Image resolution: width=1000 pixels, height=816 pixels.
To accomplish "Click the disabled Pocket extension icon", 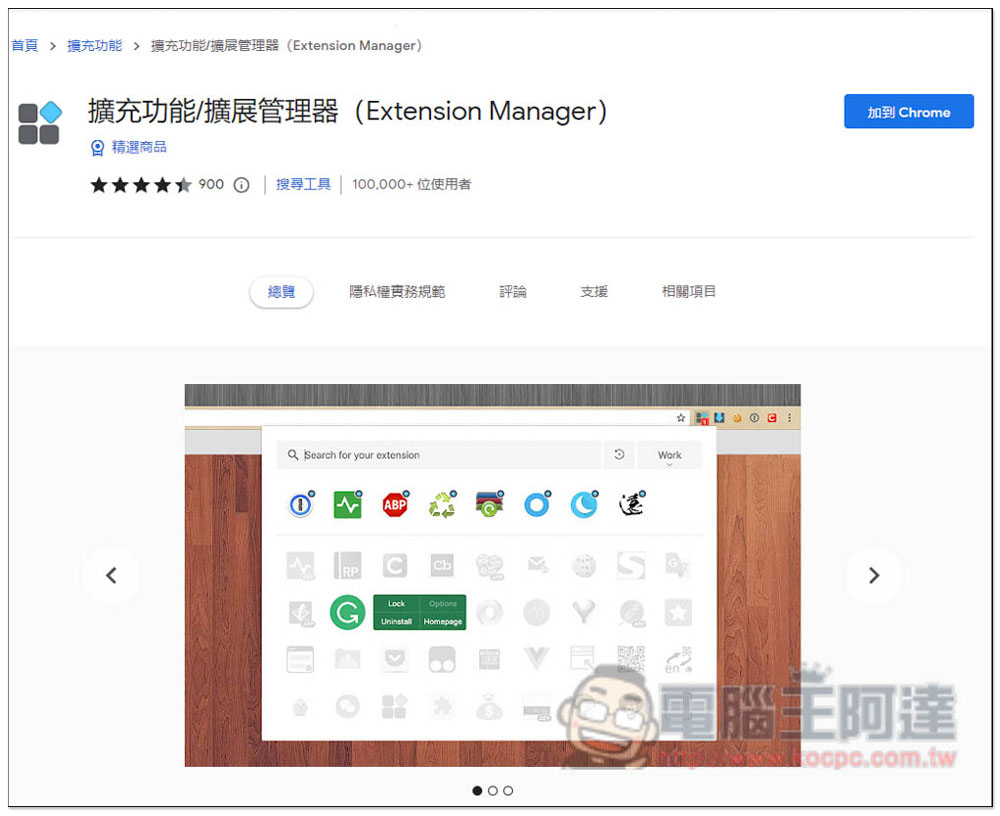I will 395,658.
